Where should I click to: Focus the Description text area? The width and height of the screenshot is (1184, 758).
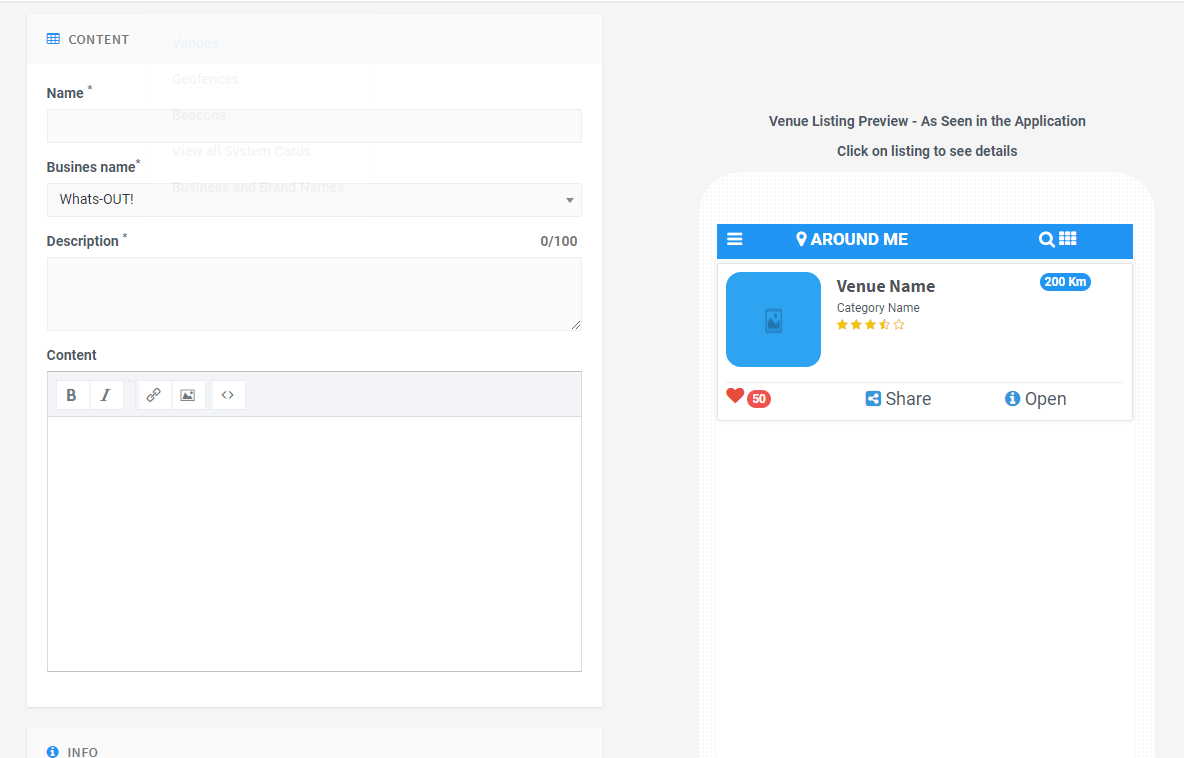[314, 294]
